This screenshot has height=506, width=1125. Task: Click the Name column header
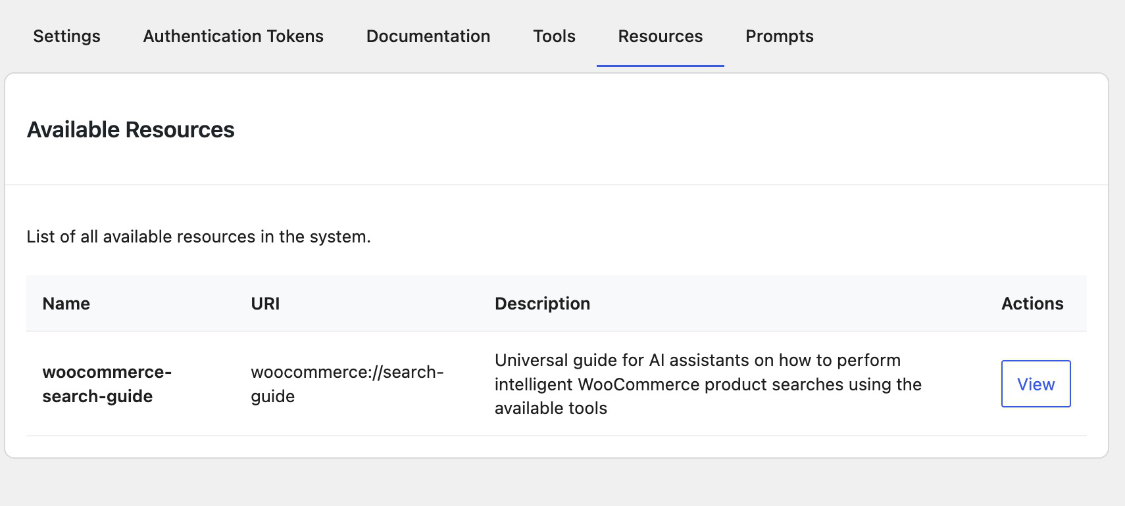[66, 303]
